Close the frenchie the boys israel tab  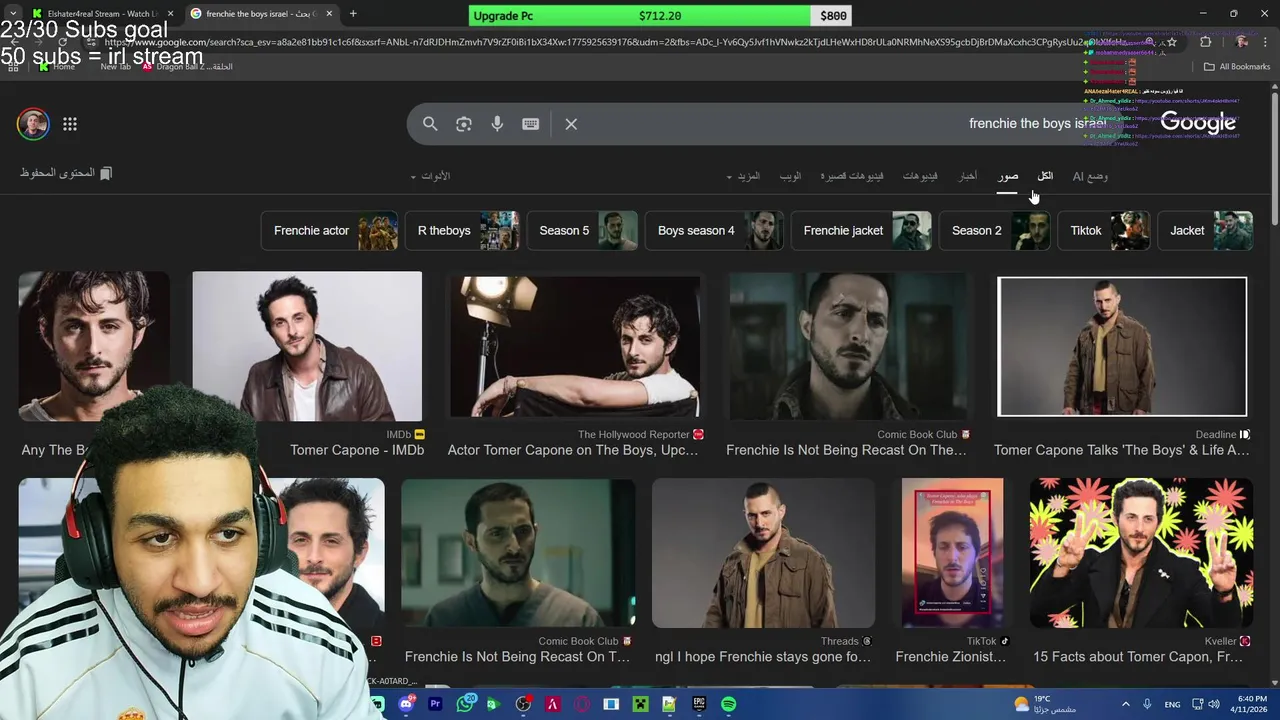[x=329, y=14]
